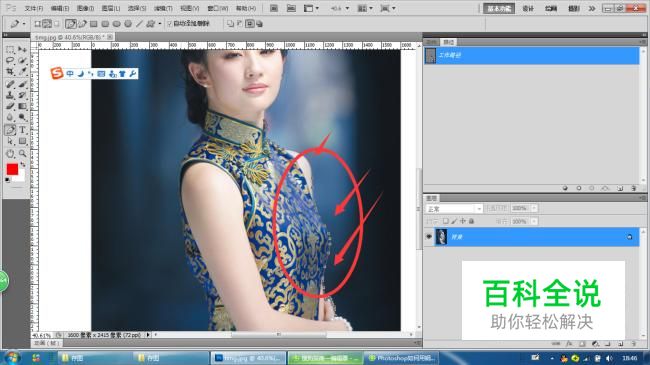Image resolution: width=650 pixels, height=365 pixels.
Task: Choose Rounded Rectangle in options bar
Action: pos(105,24)
